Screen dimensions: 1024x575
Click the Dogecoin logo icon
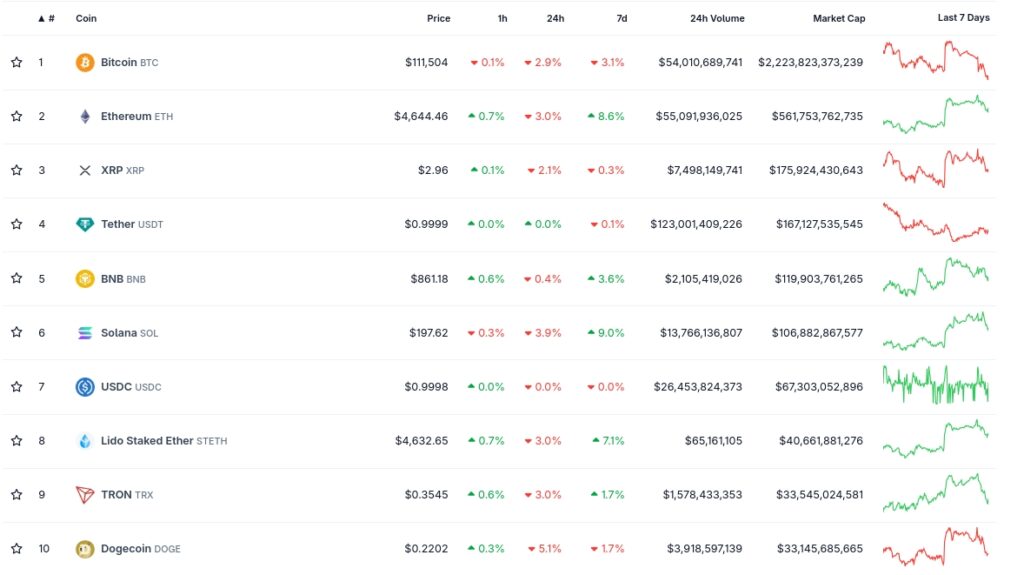click(85, 549)
